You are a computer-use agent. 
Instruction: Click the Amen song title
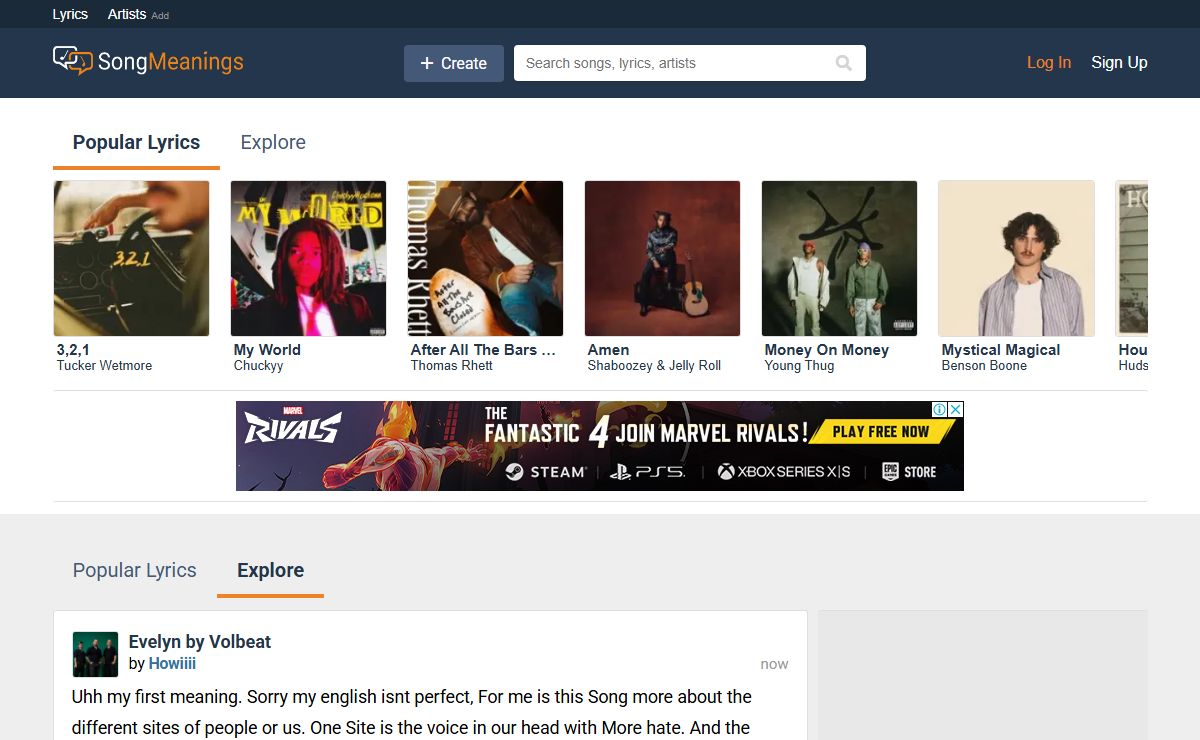608,350
